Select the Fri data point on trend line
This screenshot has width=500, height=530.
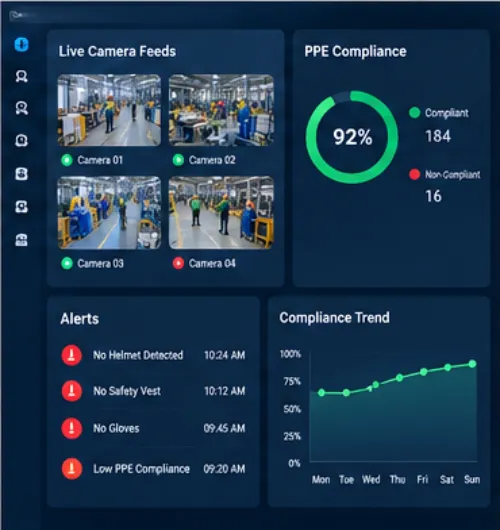[x=424, y=372]
